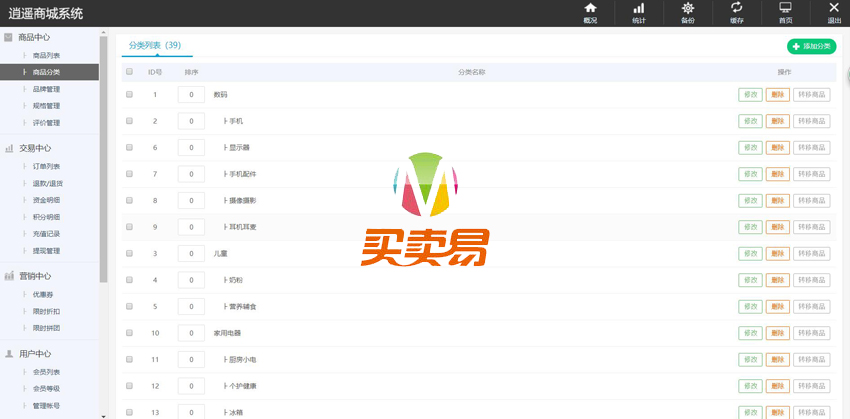The height and width of the screenshot is (419, 850).
Task: Check the checkbox for 耳机耳麦 row
Action: point(129,227)
